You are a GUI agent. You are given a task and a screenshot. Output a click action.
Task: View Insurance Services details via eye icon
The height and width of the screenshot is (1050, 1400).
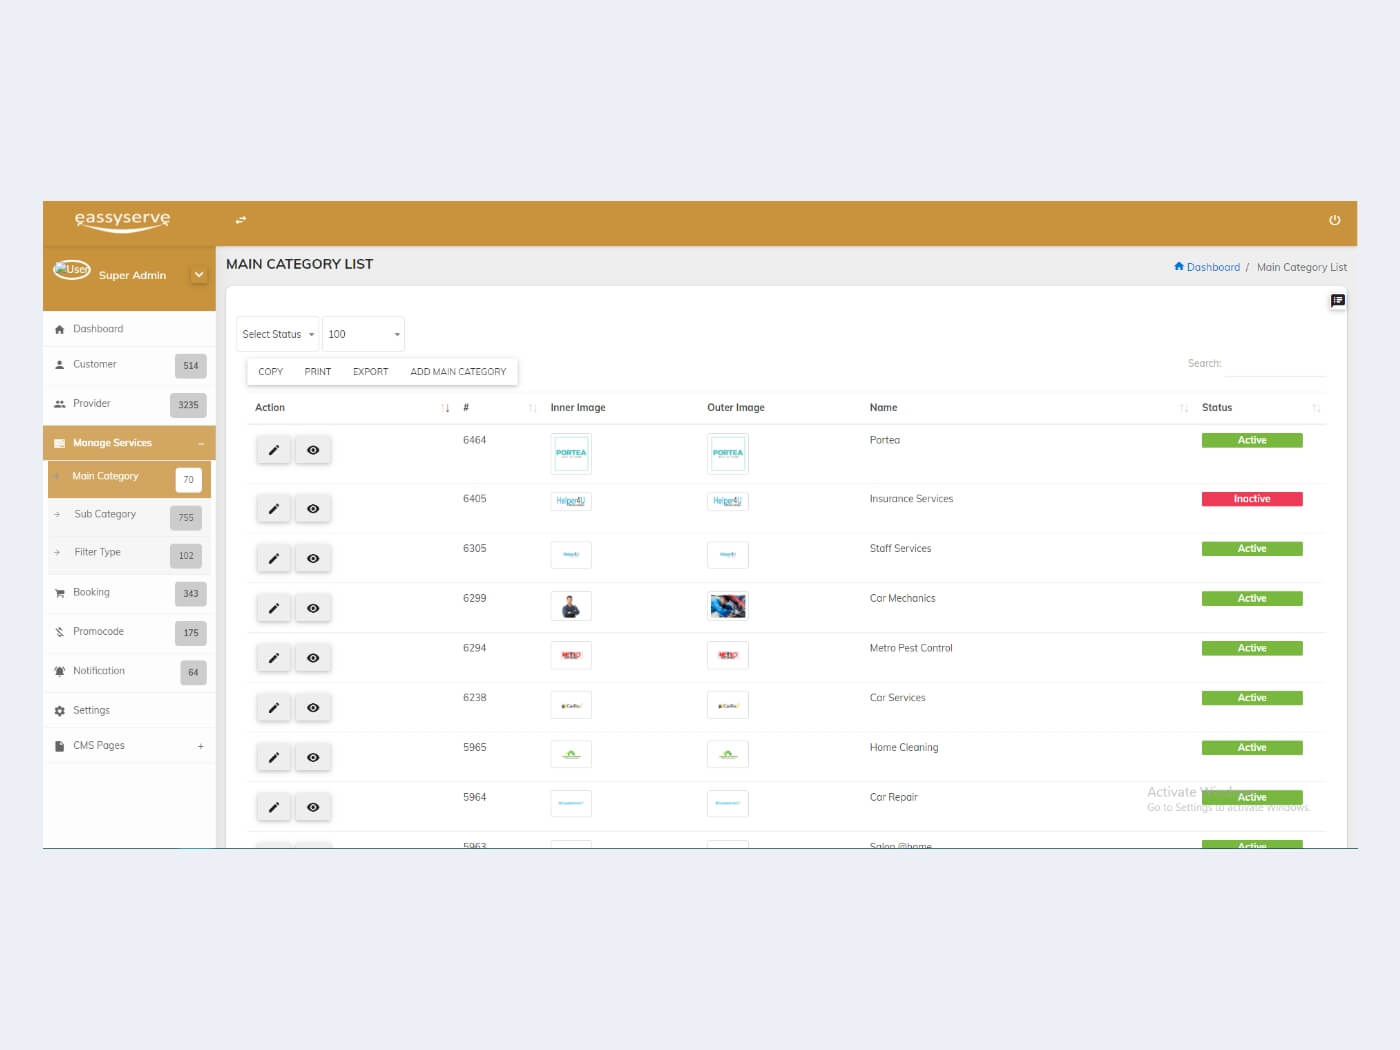point(313,509)
